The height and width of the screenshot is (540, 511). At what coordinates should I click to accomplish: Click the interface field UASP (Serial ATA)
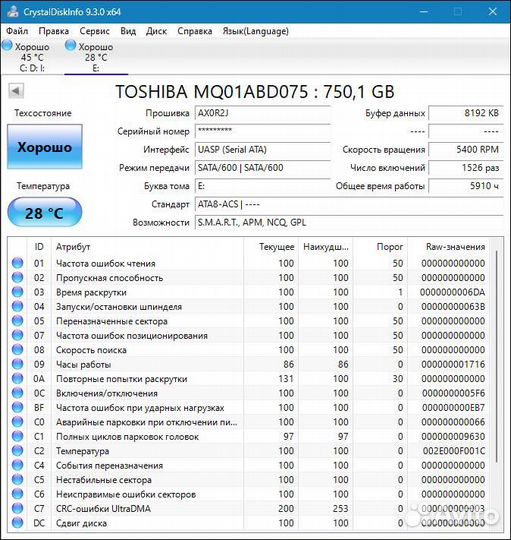tap(263, 149)
